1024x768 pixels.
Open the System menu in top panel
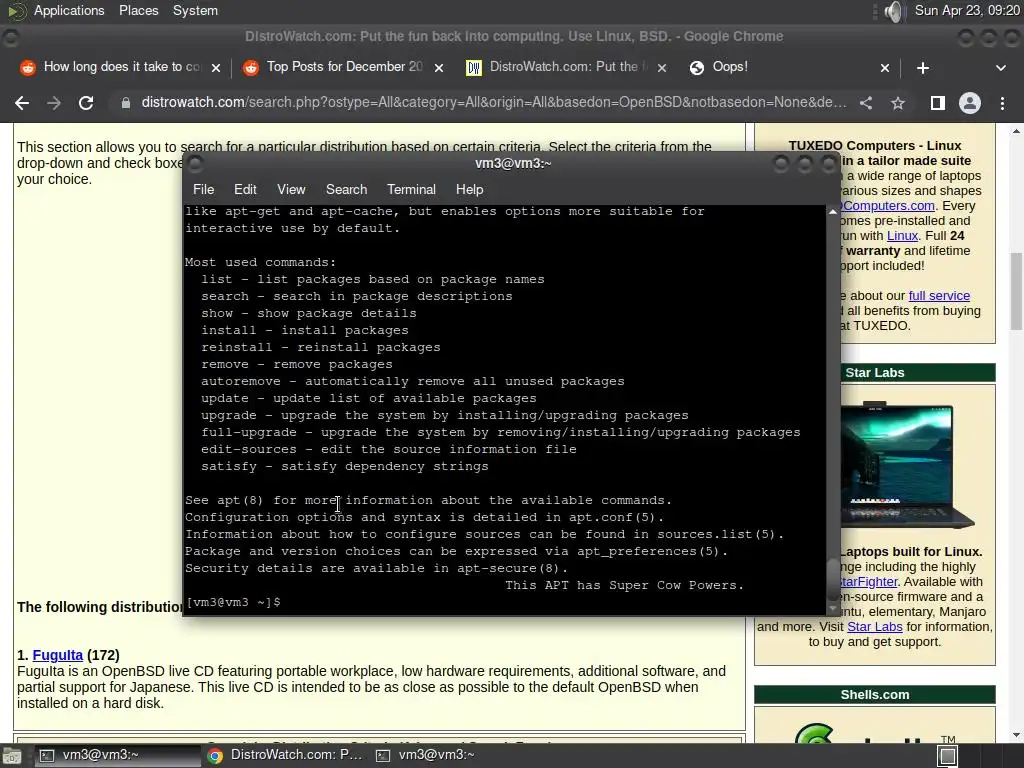195,10
